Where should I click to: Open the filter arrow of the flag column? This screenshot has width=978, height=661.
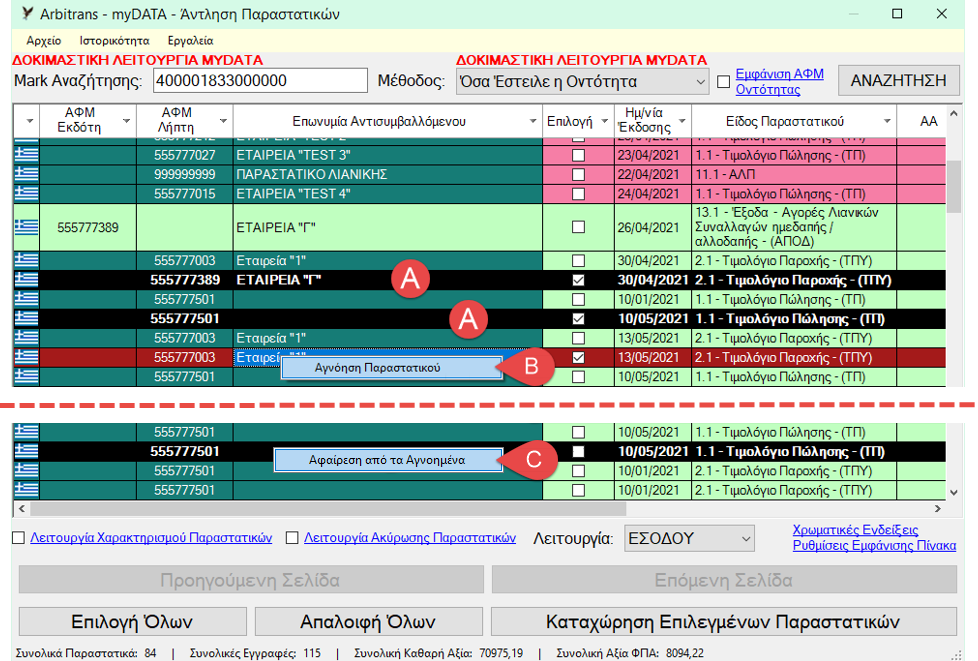tap(29, 121)
